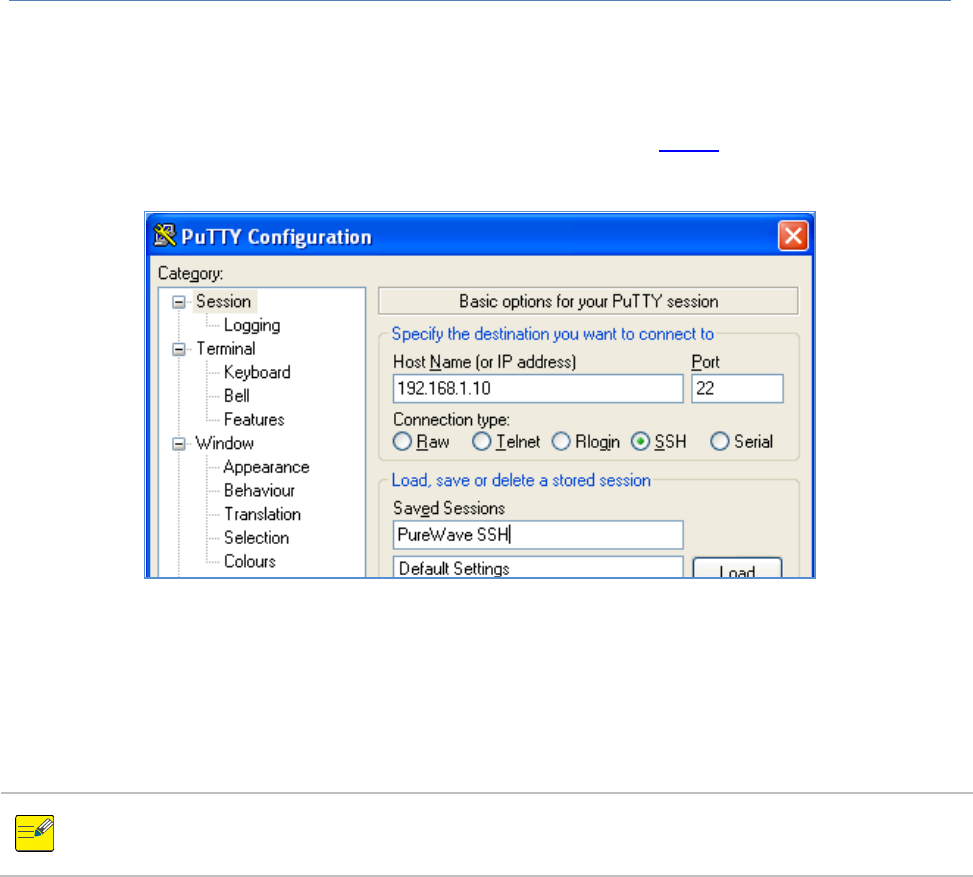Open the Selection settings category
This screenshot has width=973, height=877.
coord(256,537)
